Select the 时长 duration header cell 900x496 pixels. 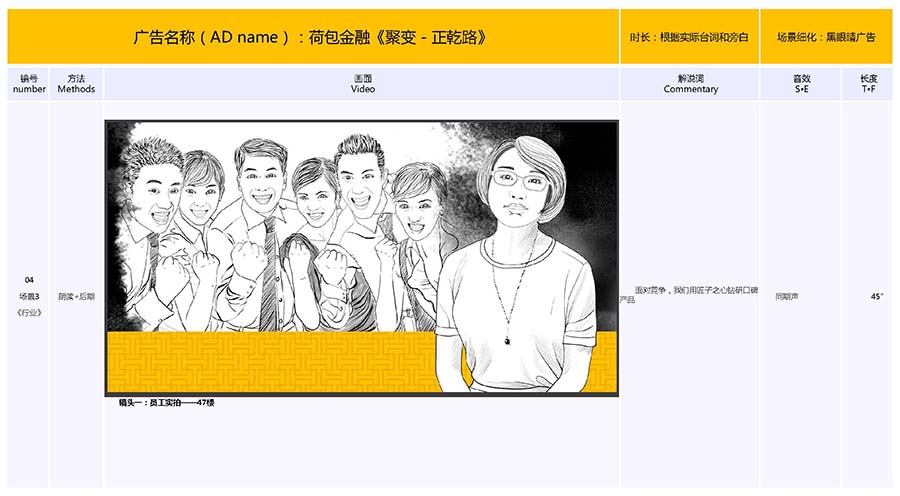689,37
